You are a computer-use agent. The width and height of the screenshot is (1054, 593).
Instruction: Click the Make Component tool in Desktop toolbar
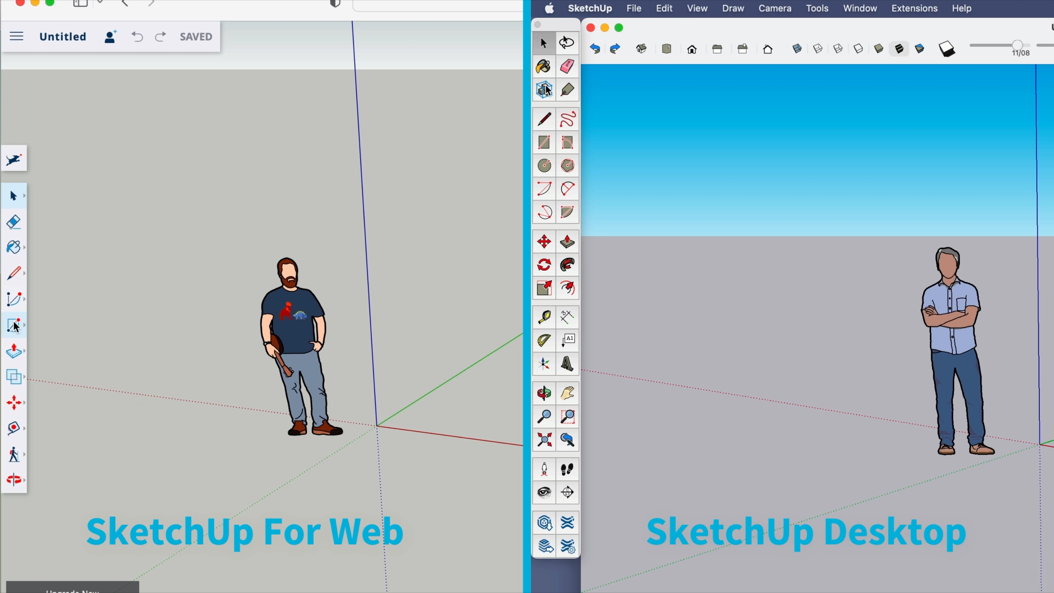[x=544, y=89]
